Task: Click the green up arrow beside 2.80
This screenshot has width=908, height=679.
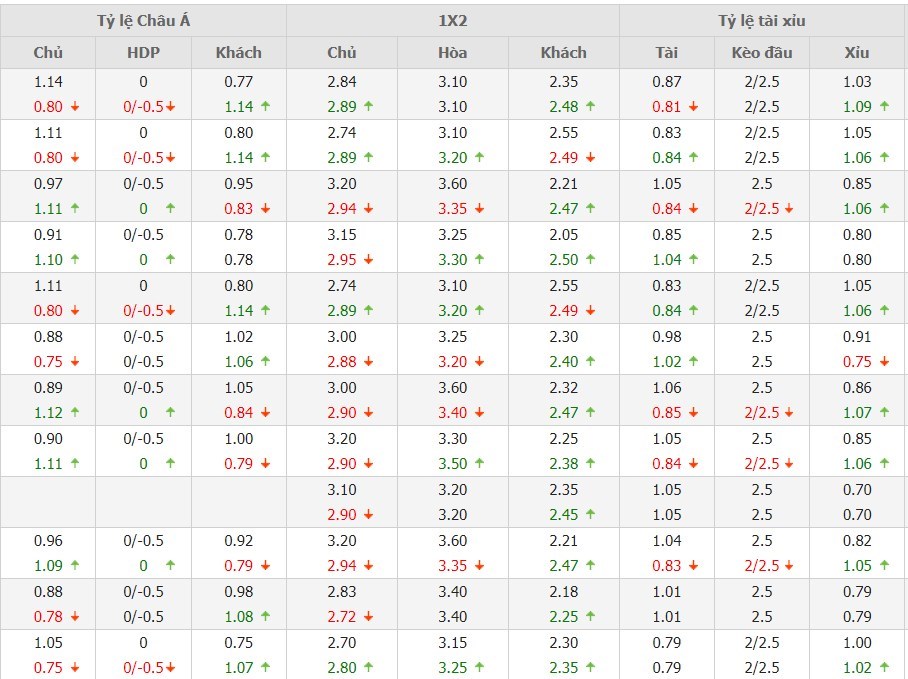Action: [x=369, y=667]
